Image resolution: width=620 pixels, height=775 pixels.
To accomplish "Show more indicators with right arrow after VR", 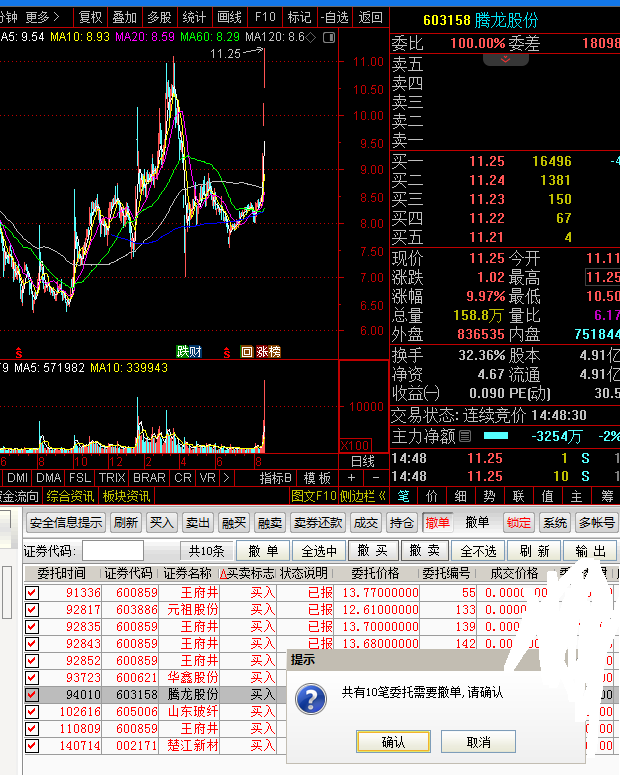I will [226, 478].
